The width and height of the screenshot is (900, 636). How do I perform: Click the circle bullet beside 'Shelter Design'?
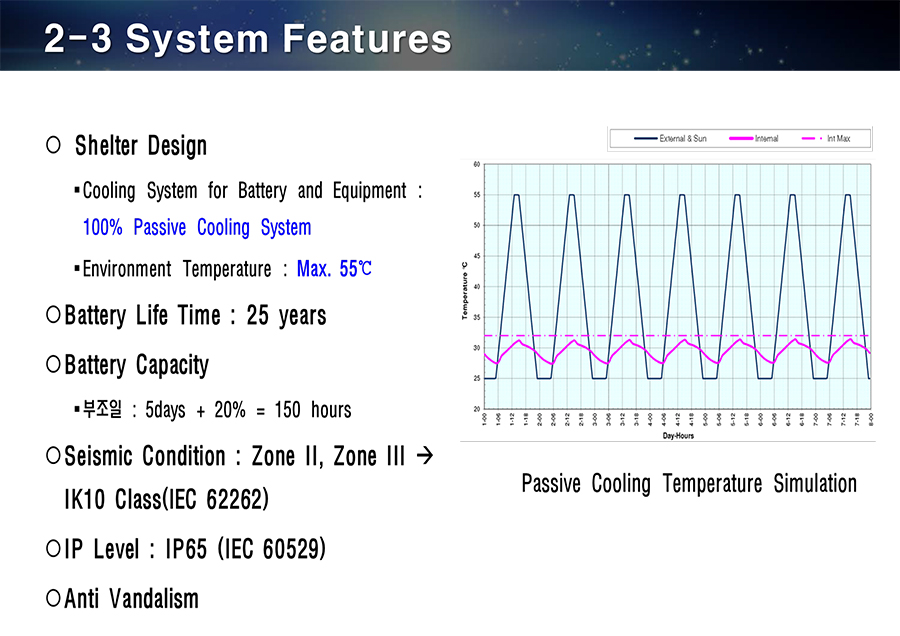53,145
